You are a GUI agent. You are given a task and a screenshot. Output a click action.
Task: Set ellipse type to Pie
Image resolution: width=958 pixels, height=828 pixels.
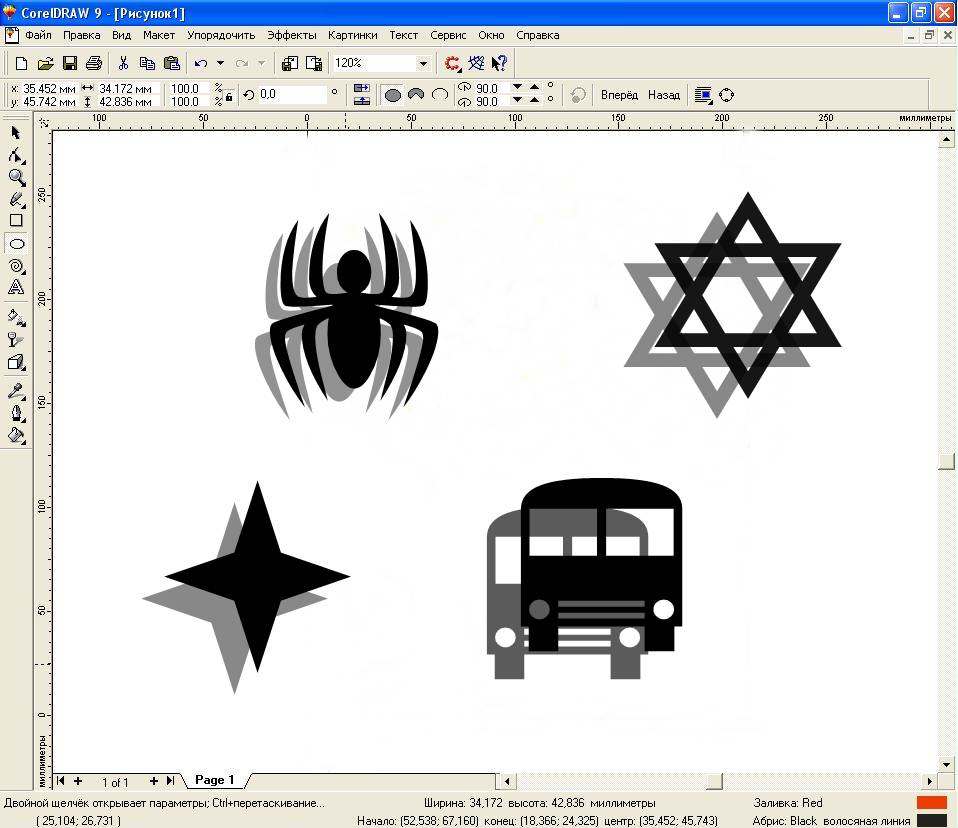coord(416,95)
